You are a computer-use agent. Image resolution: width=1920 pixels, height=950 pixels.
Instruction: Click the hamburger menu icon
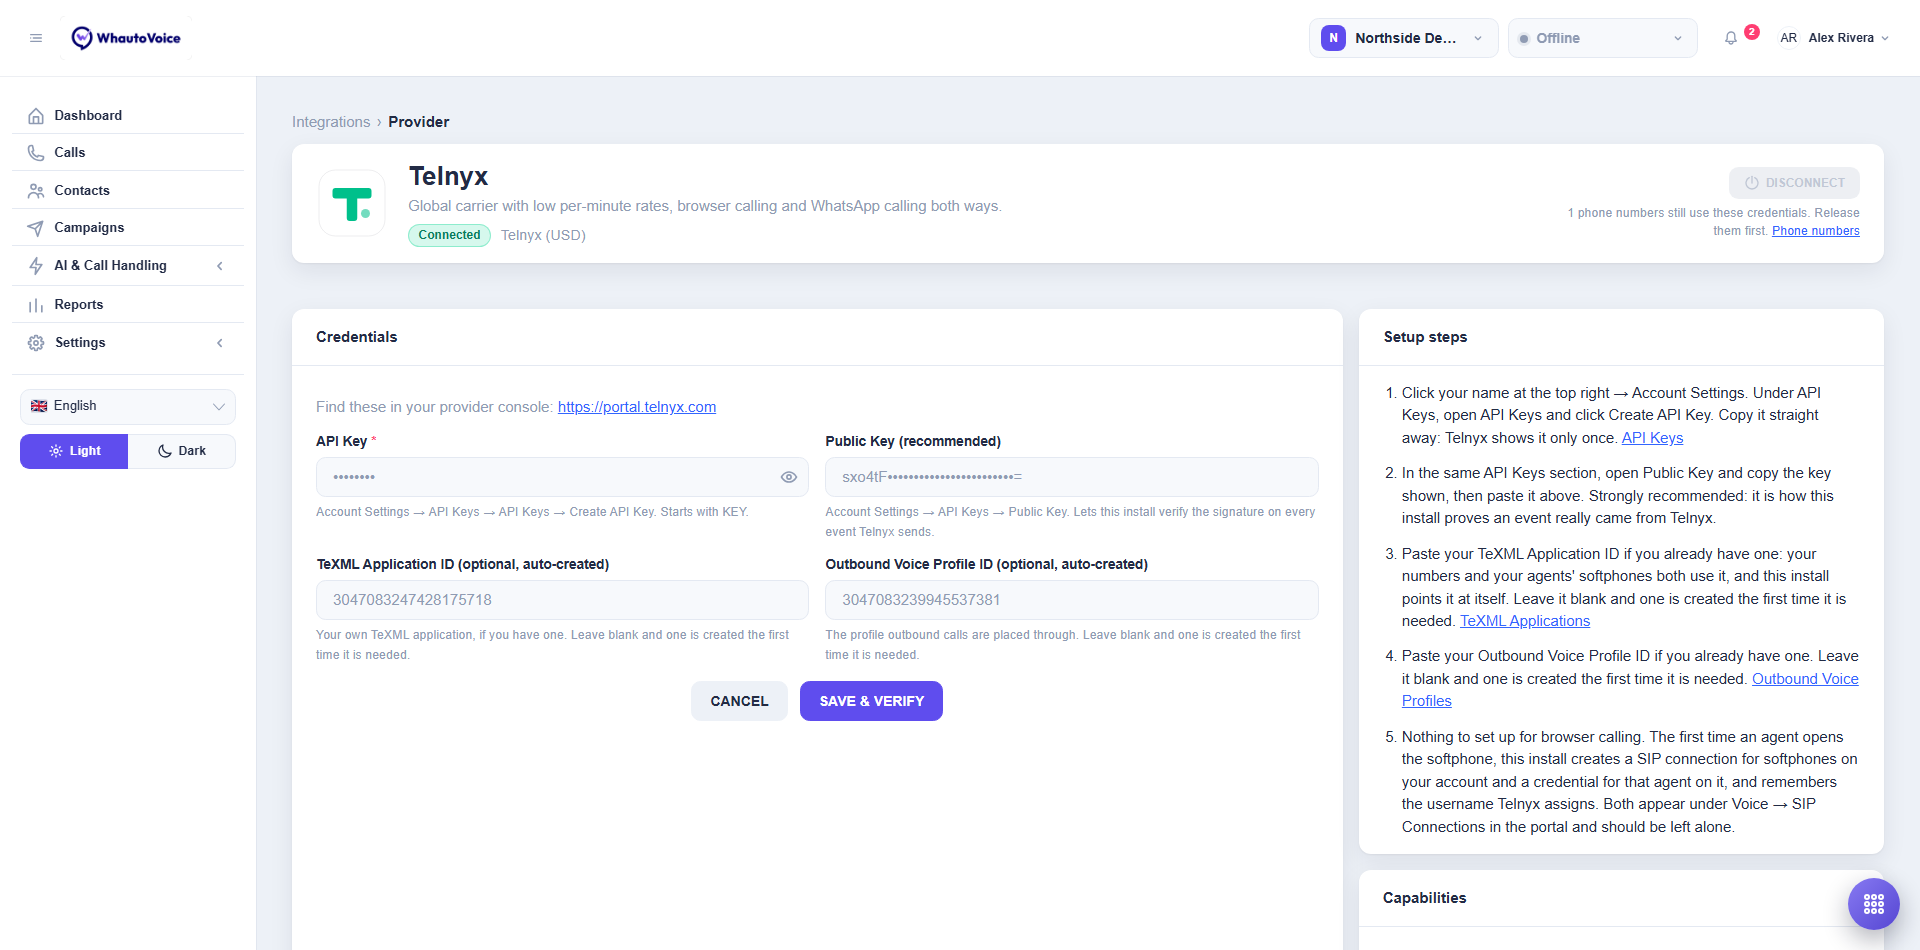[x=36, y=38]
